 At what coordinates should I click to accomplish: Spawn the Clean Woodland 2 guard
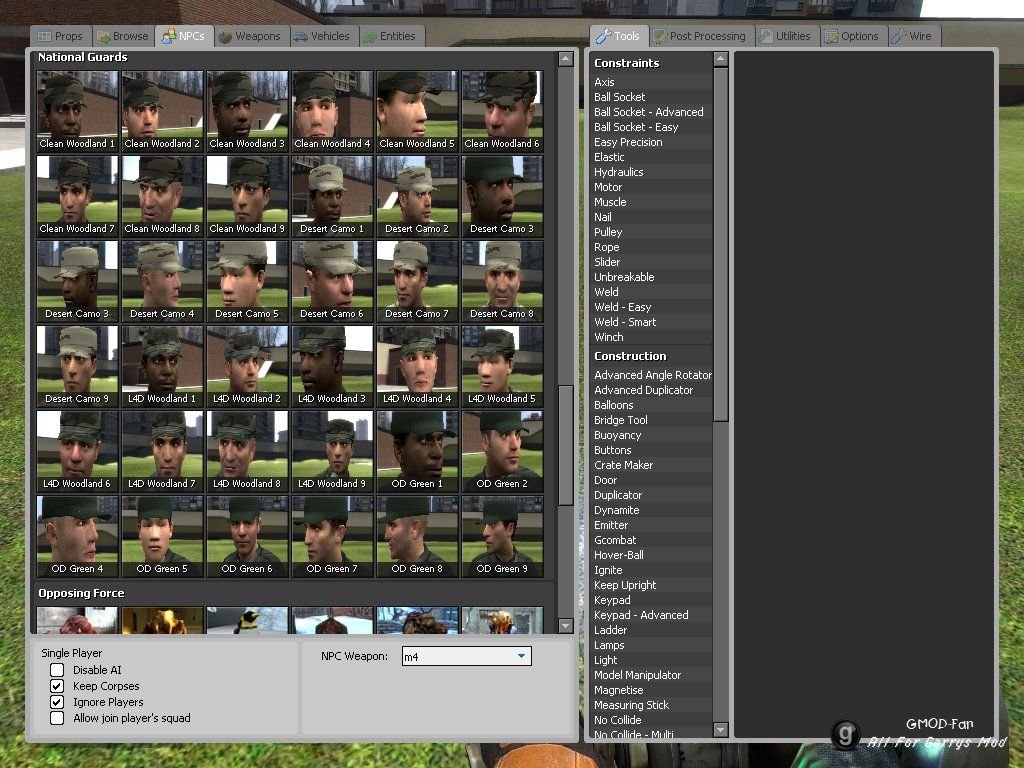click(x=162, y=111)
